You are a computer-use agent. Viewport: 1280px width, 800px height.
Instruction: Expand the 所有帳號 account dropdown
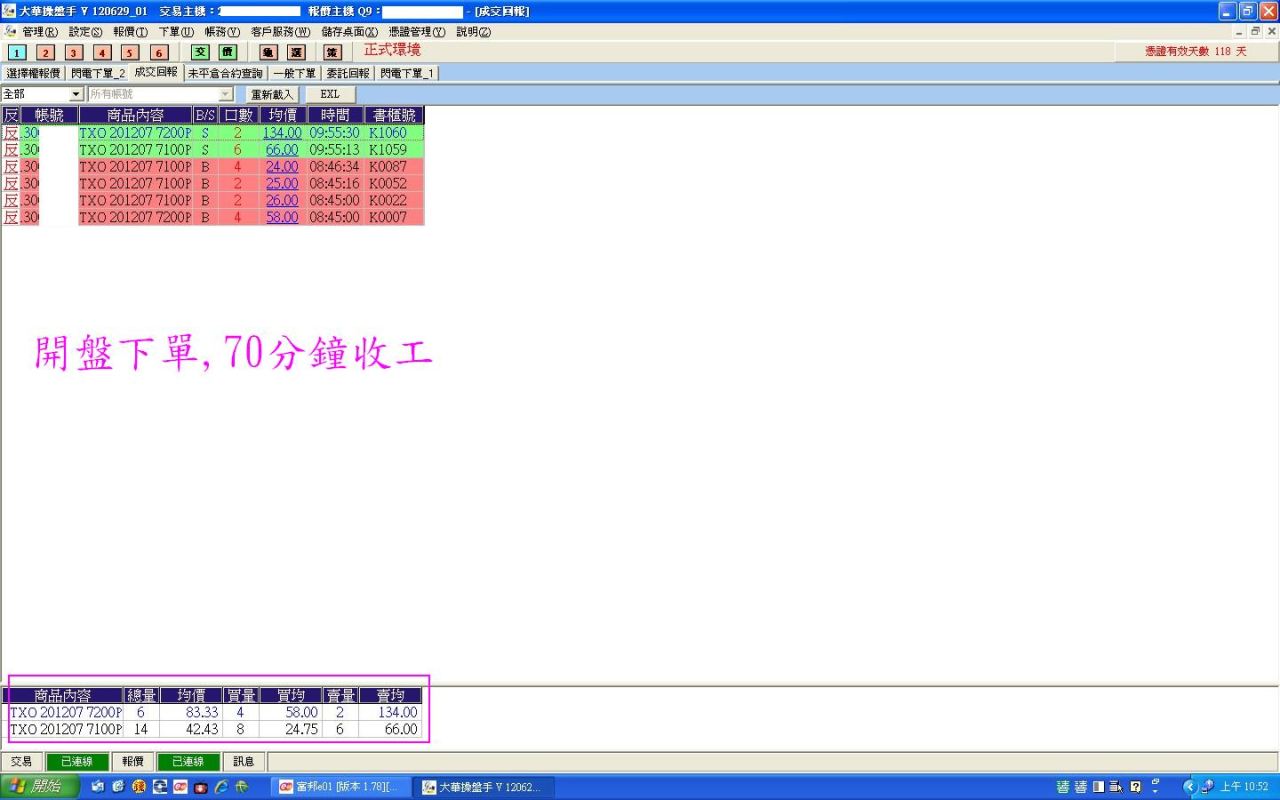coord(226,94)
